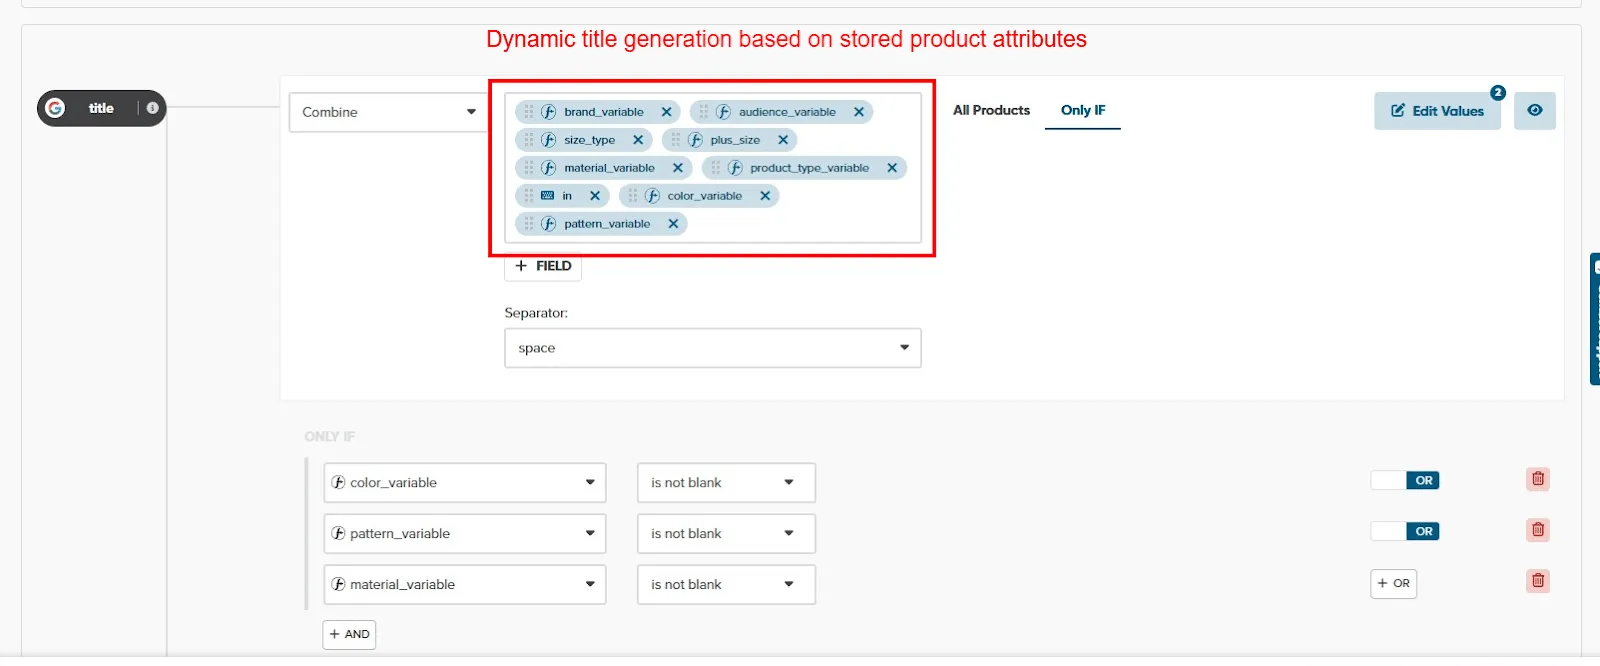Click the pattern_variable chip drag handle
Viewport: 1600px width, 666px height.
pyautogui.click(x=529, y=224)
